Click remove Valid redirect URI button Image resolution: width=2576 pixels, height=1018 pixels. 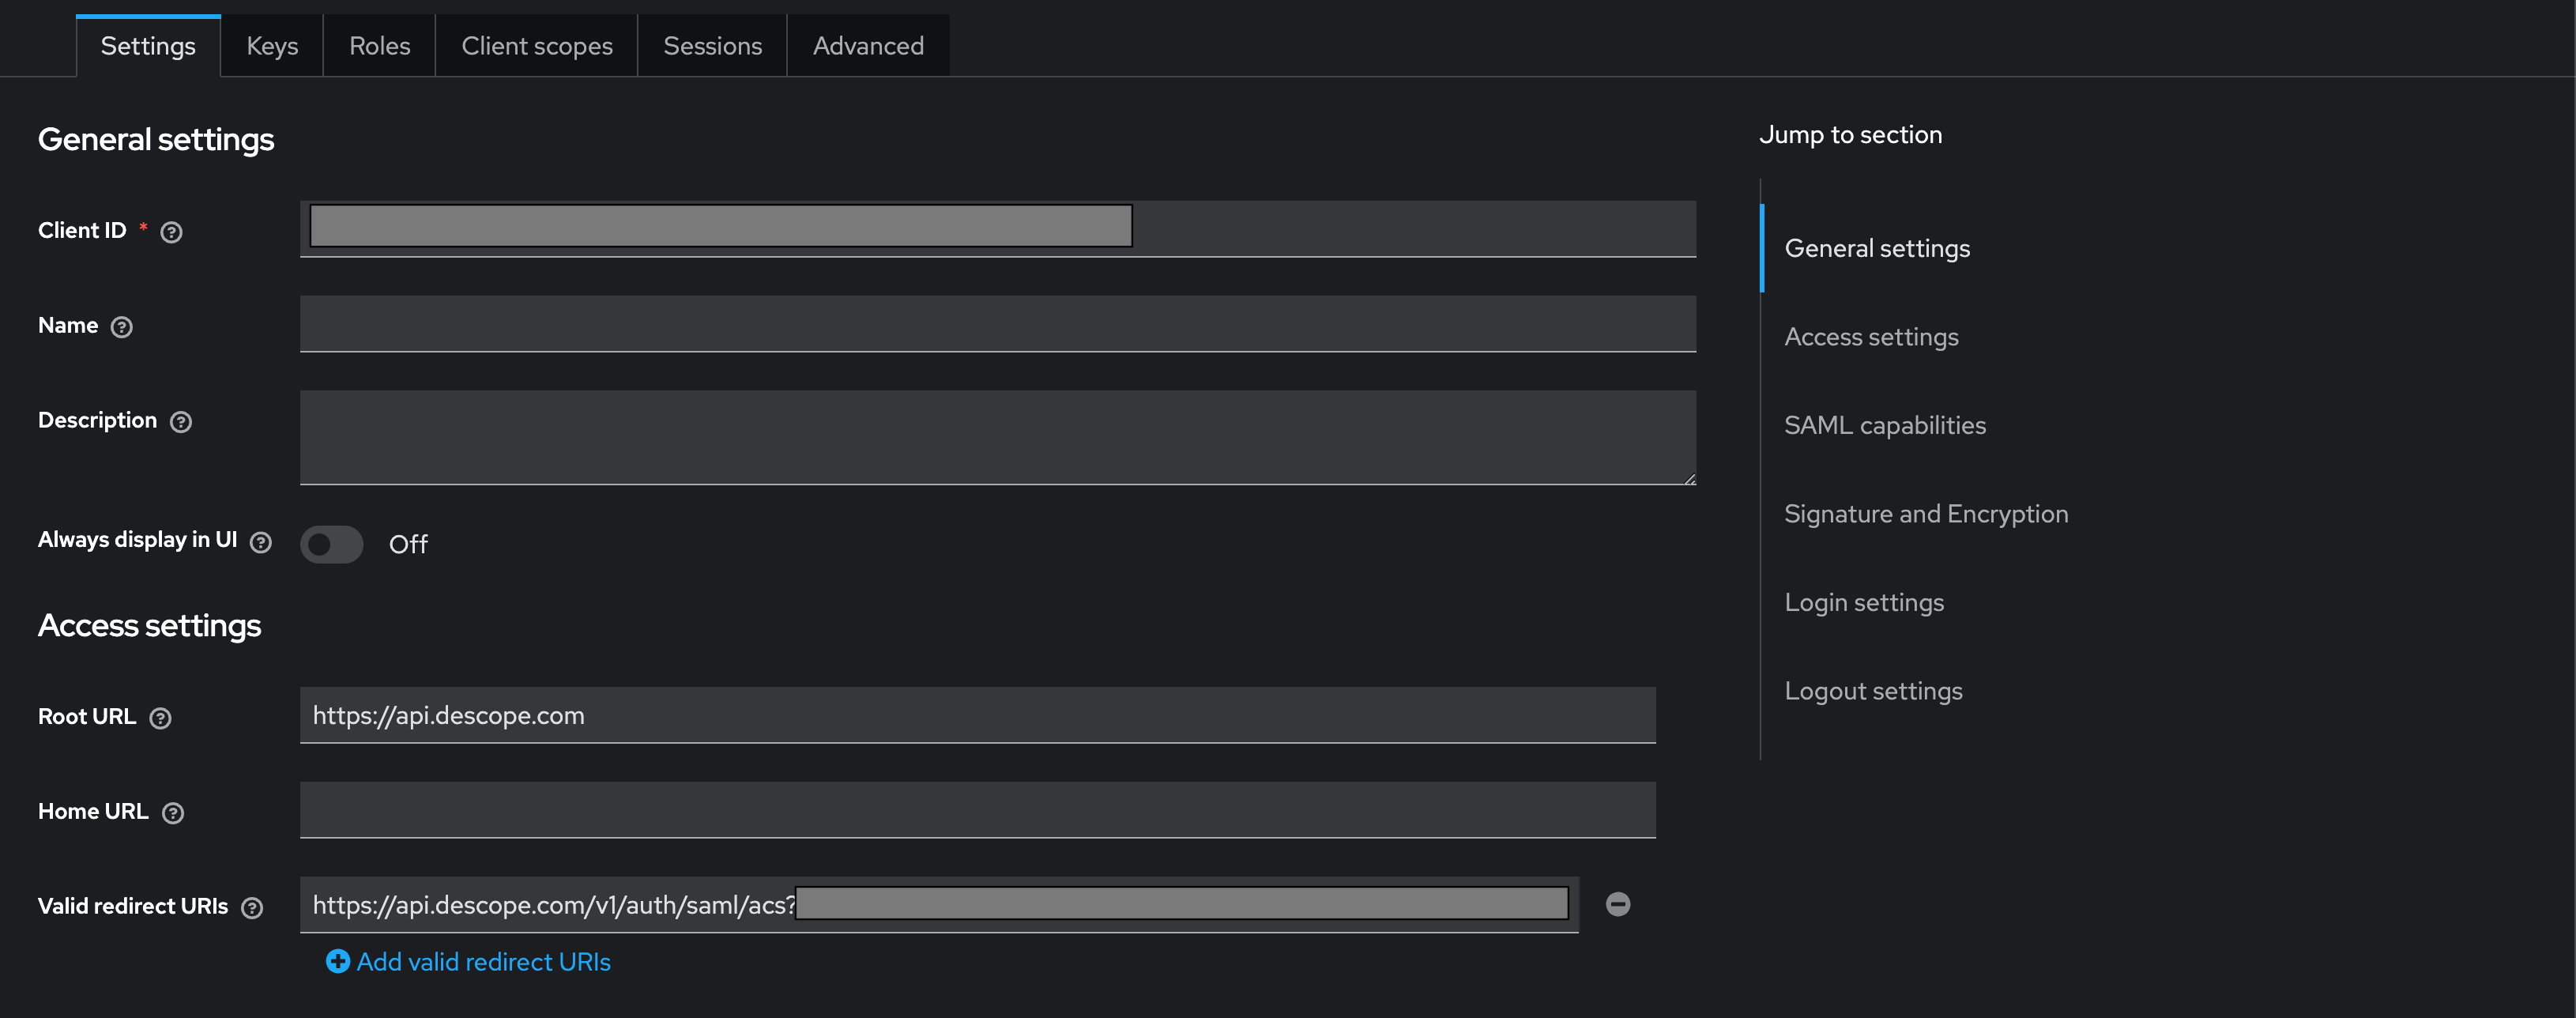(1617, 905)
